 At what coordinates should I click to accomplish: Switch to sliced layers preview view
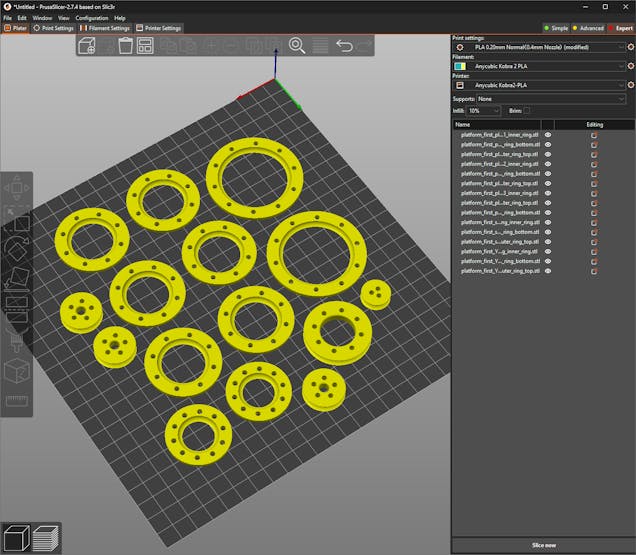point(45,537)
